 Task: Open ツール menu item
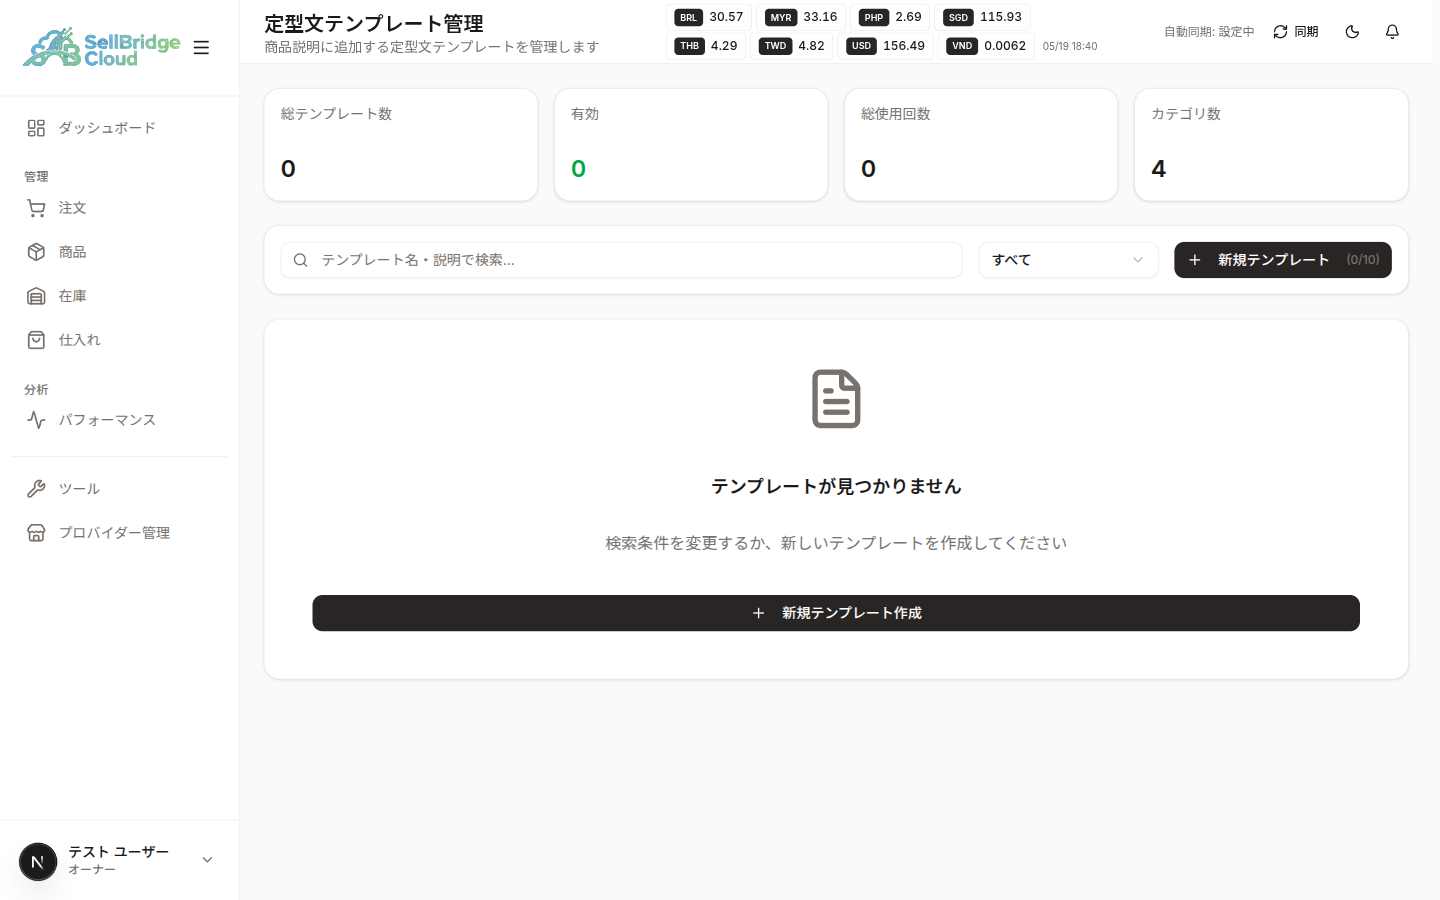120,489
